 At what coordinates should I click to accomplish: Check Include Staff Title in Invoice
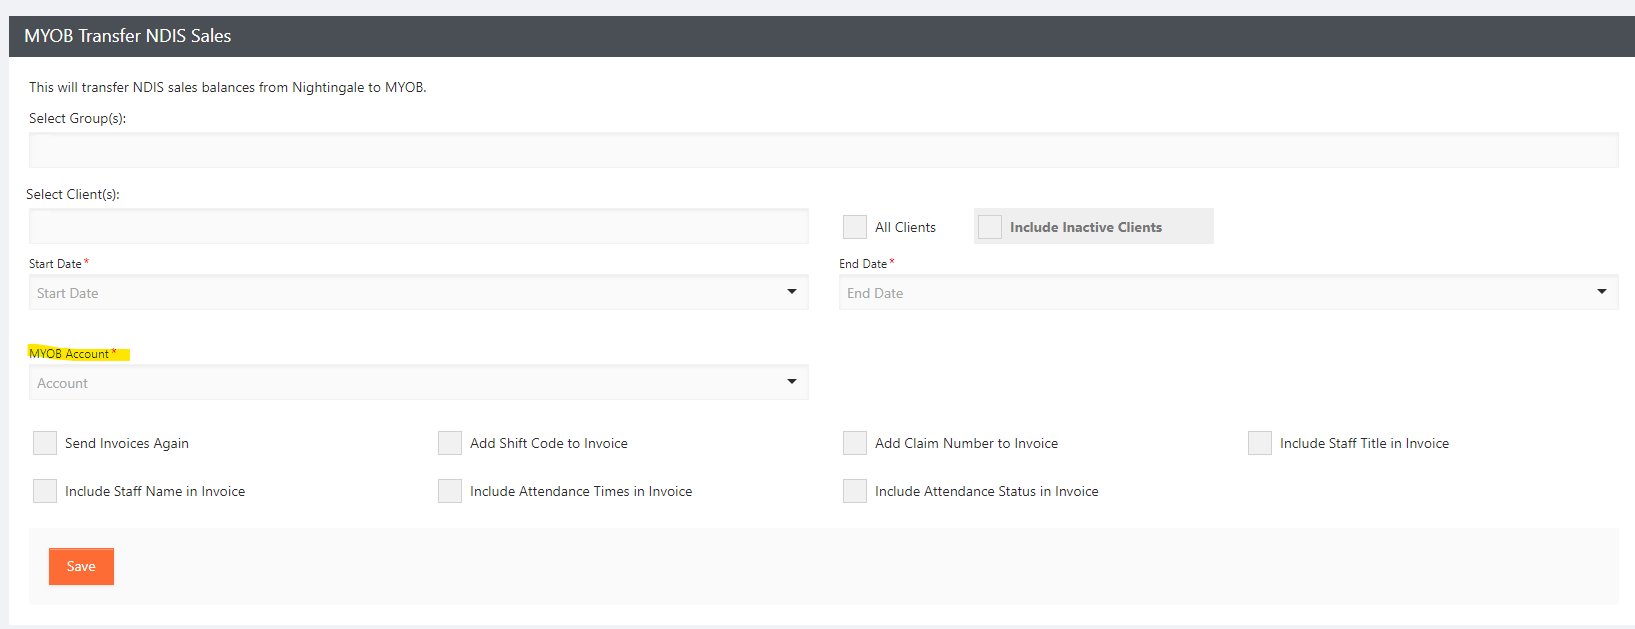point(1260,443)
